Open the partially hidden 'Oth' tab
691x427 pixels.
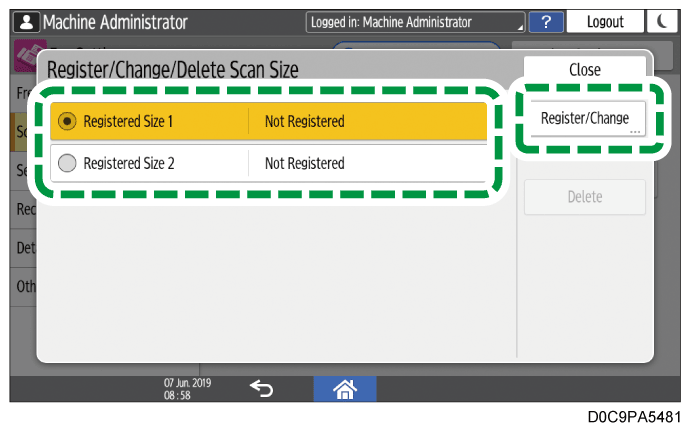click(24, 285)
